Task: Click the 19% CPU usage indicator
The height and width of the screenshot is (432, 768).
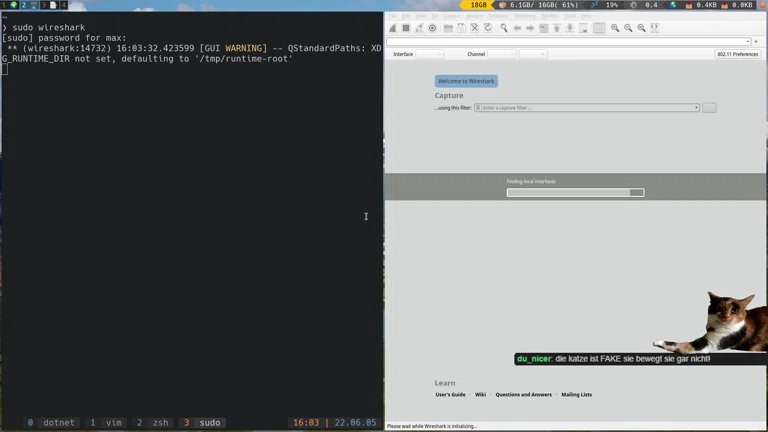Action: pyautogui.click(x=605, y=5)
